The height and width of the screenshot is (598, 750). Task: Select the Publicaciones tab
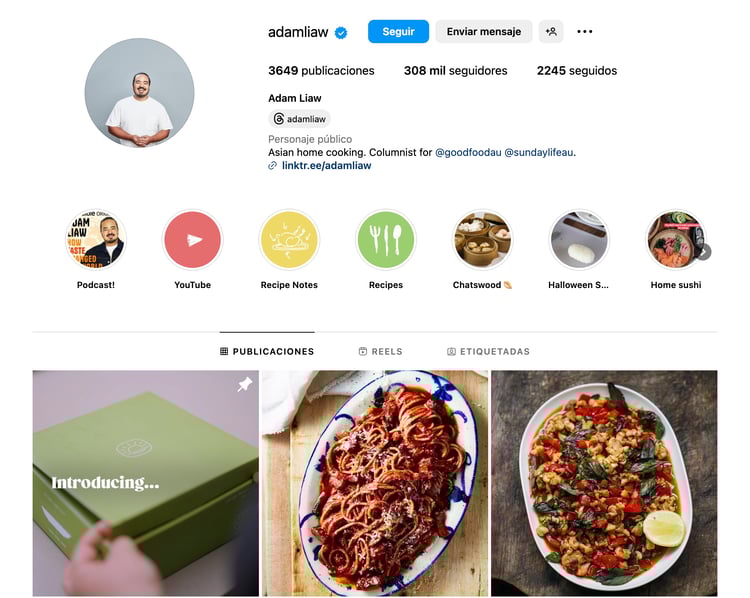pos(267,352)
